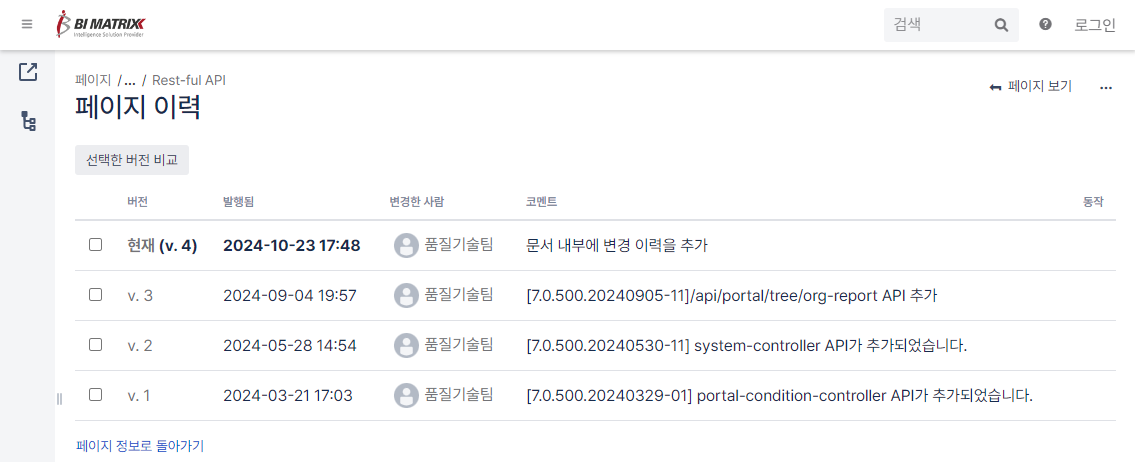This screenshot has width=1135, height=462.
Task: Select the v. 3 version checkbox
Action: coord(95,295)
